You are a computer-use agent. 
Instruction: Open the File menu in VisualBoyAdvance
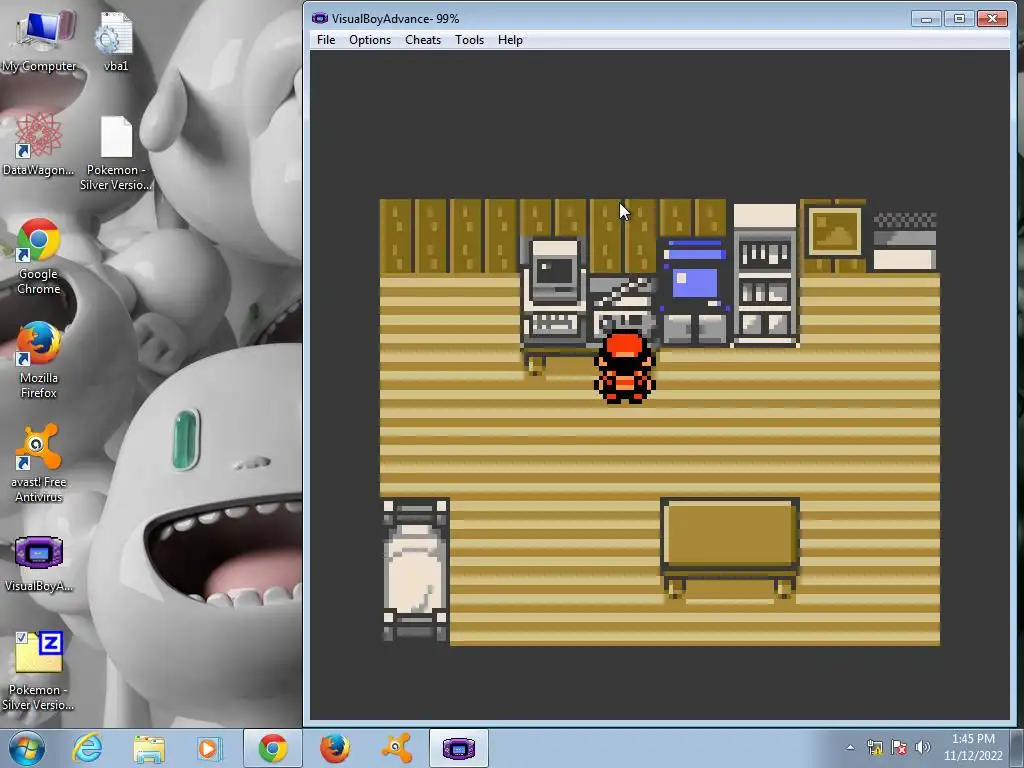coord(326,40)
